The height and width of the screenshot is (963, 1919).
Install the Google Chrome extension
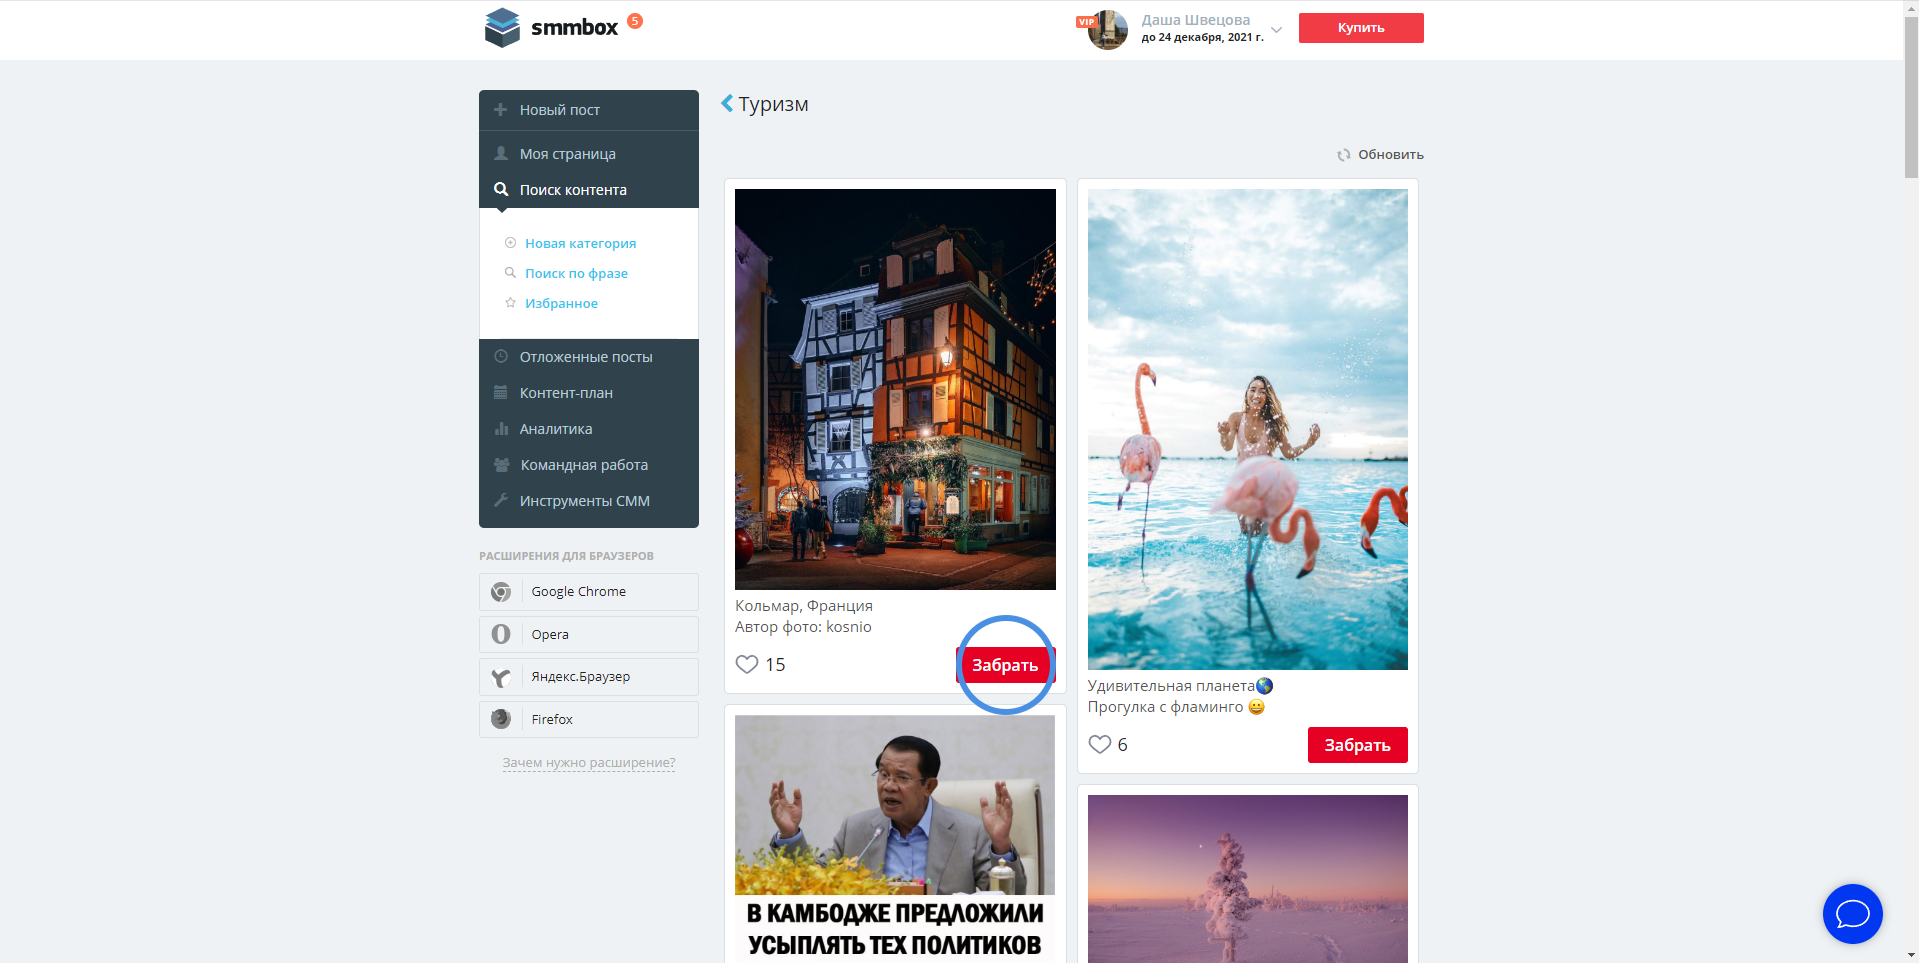tap(589, 592)
